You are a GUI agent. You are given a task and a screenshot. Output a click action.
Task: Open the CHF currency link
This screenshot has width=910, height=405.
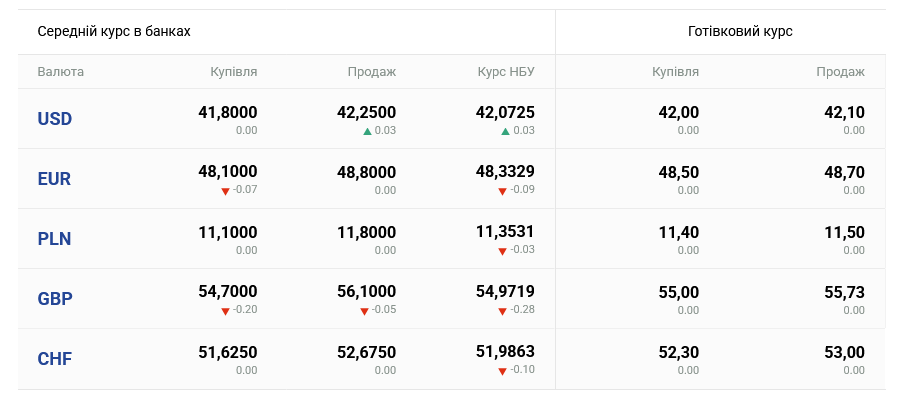coord(54,359)
